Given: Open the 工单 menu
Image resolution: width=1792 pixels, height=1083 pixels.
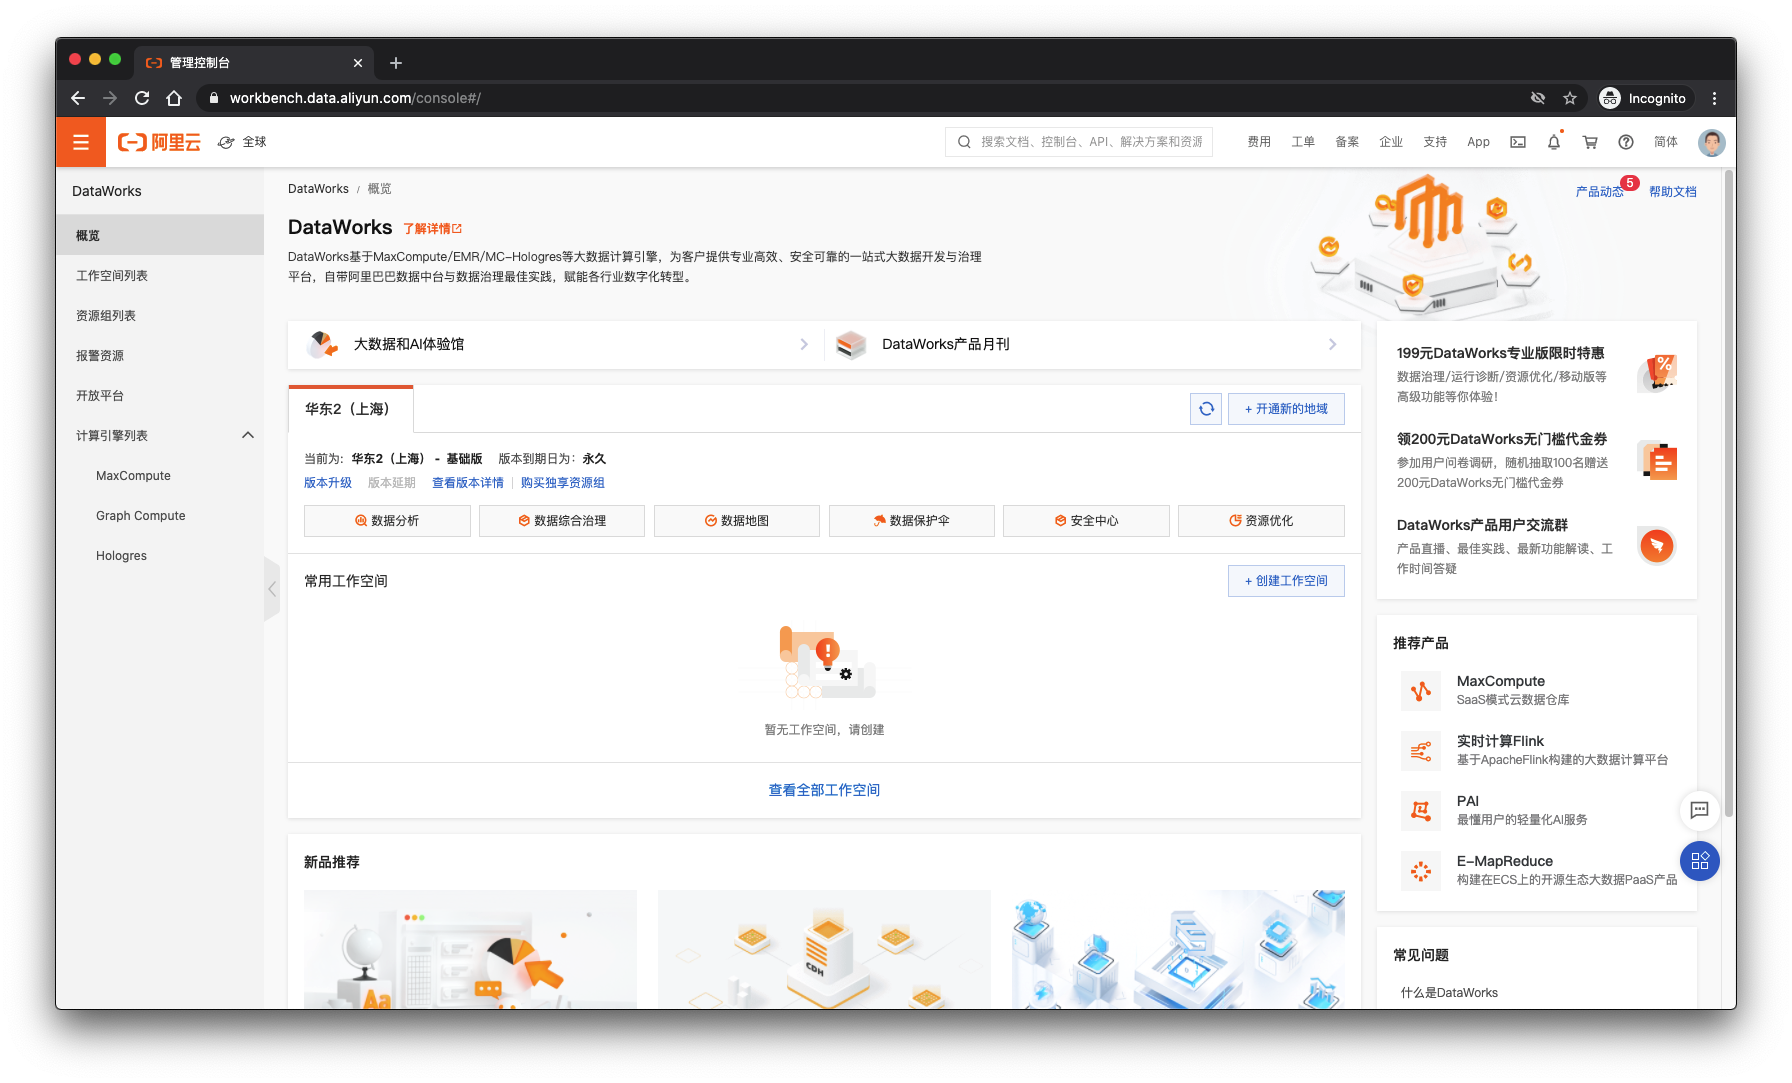Looking at the screenshot, I should point(1303,142).
